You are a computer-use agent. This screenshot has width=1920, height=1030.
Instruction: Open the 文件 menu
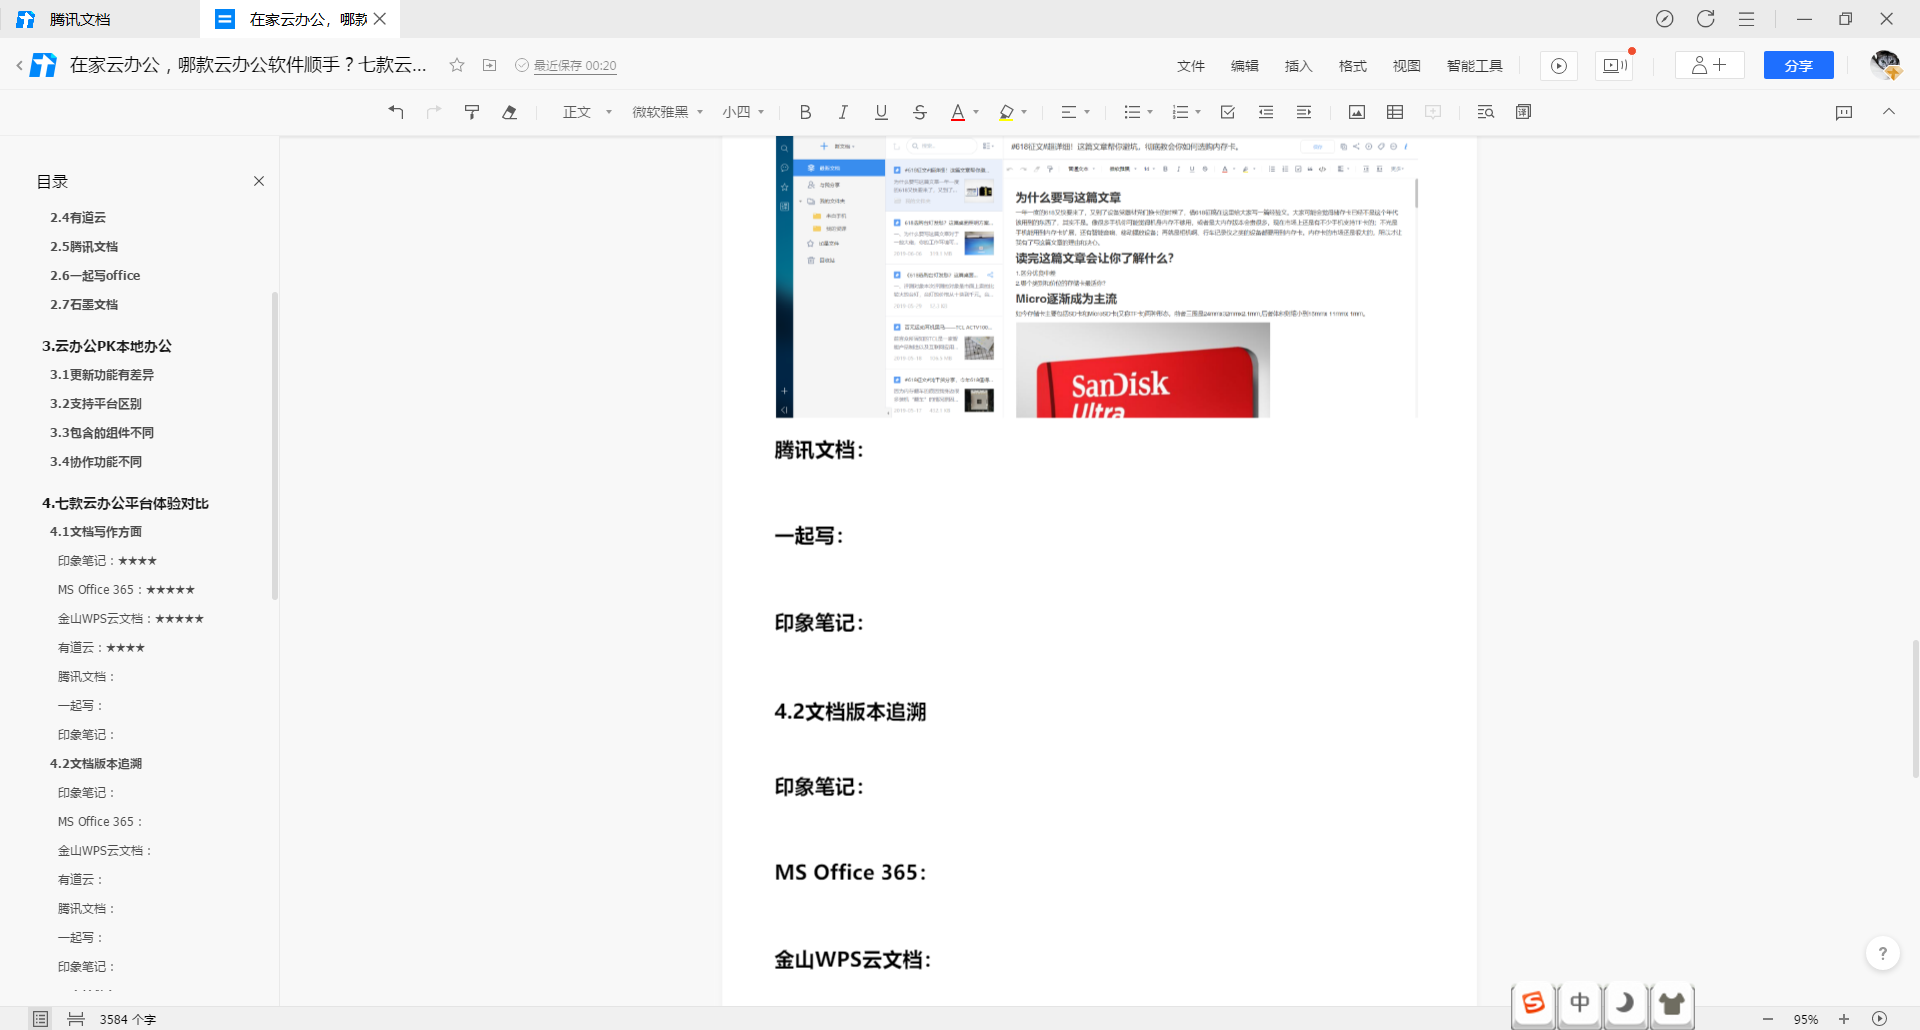1191,66
